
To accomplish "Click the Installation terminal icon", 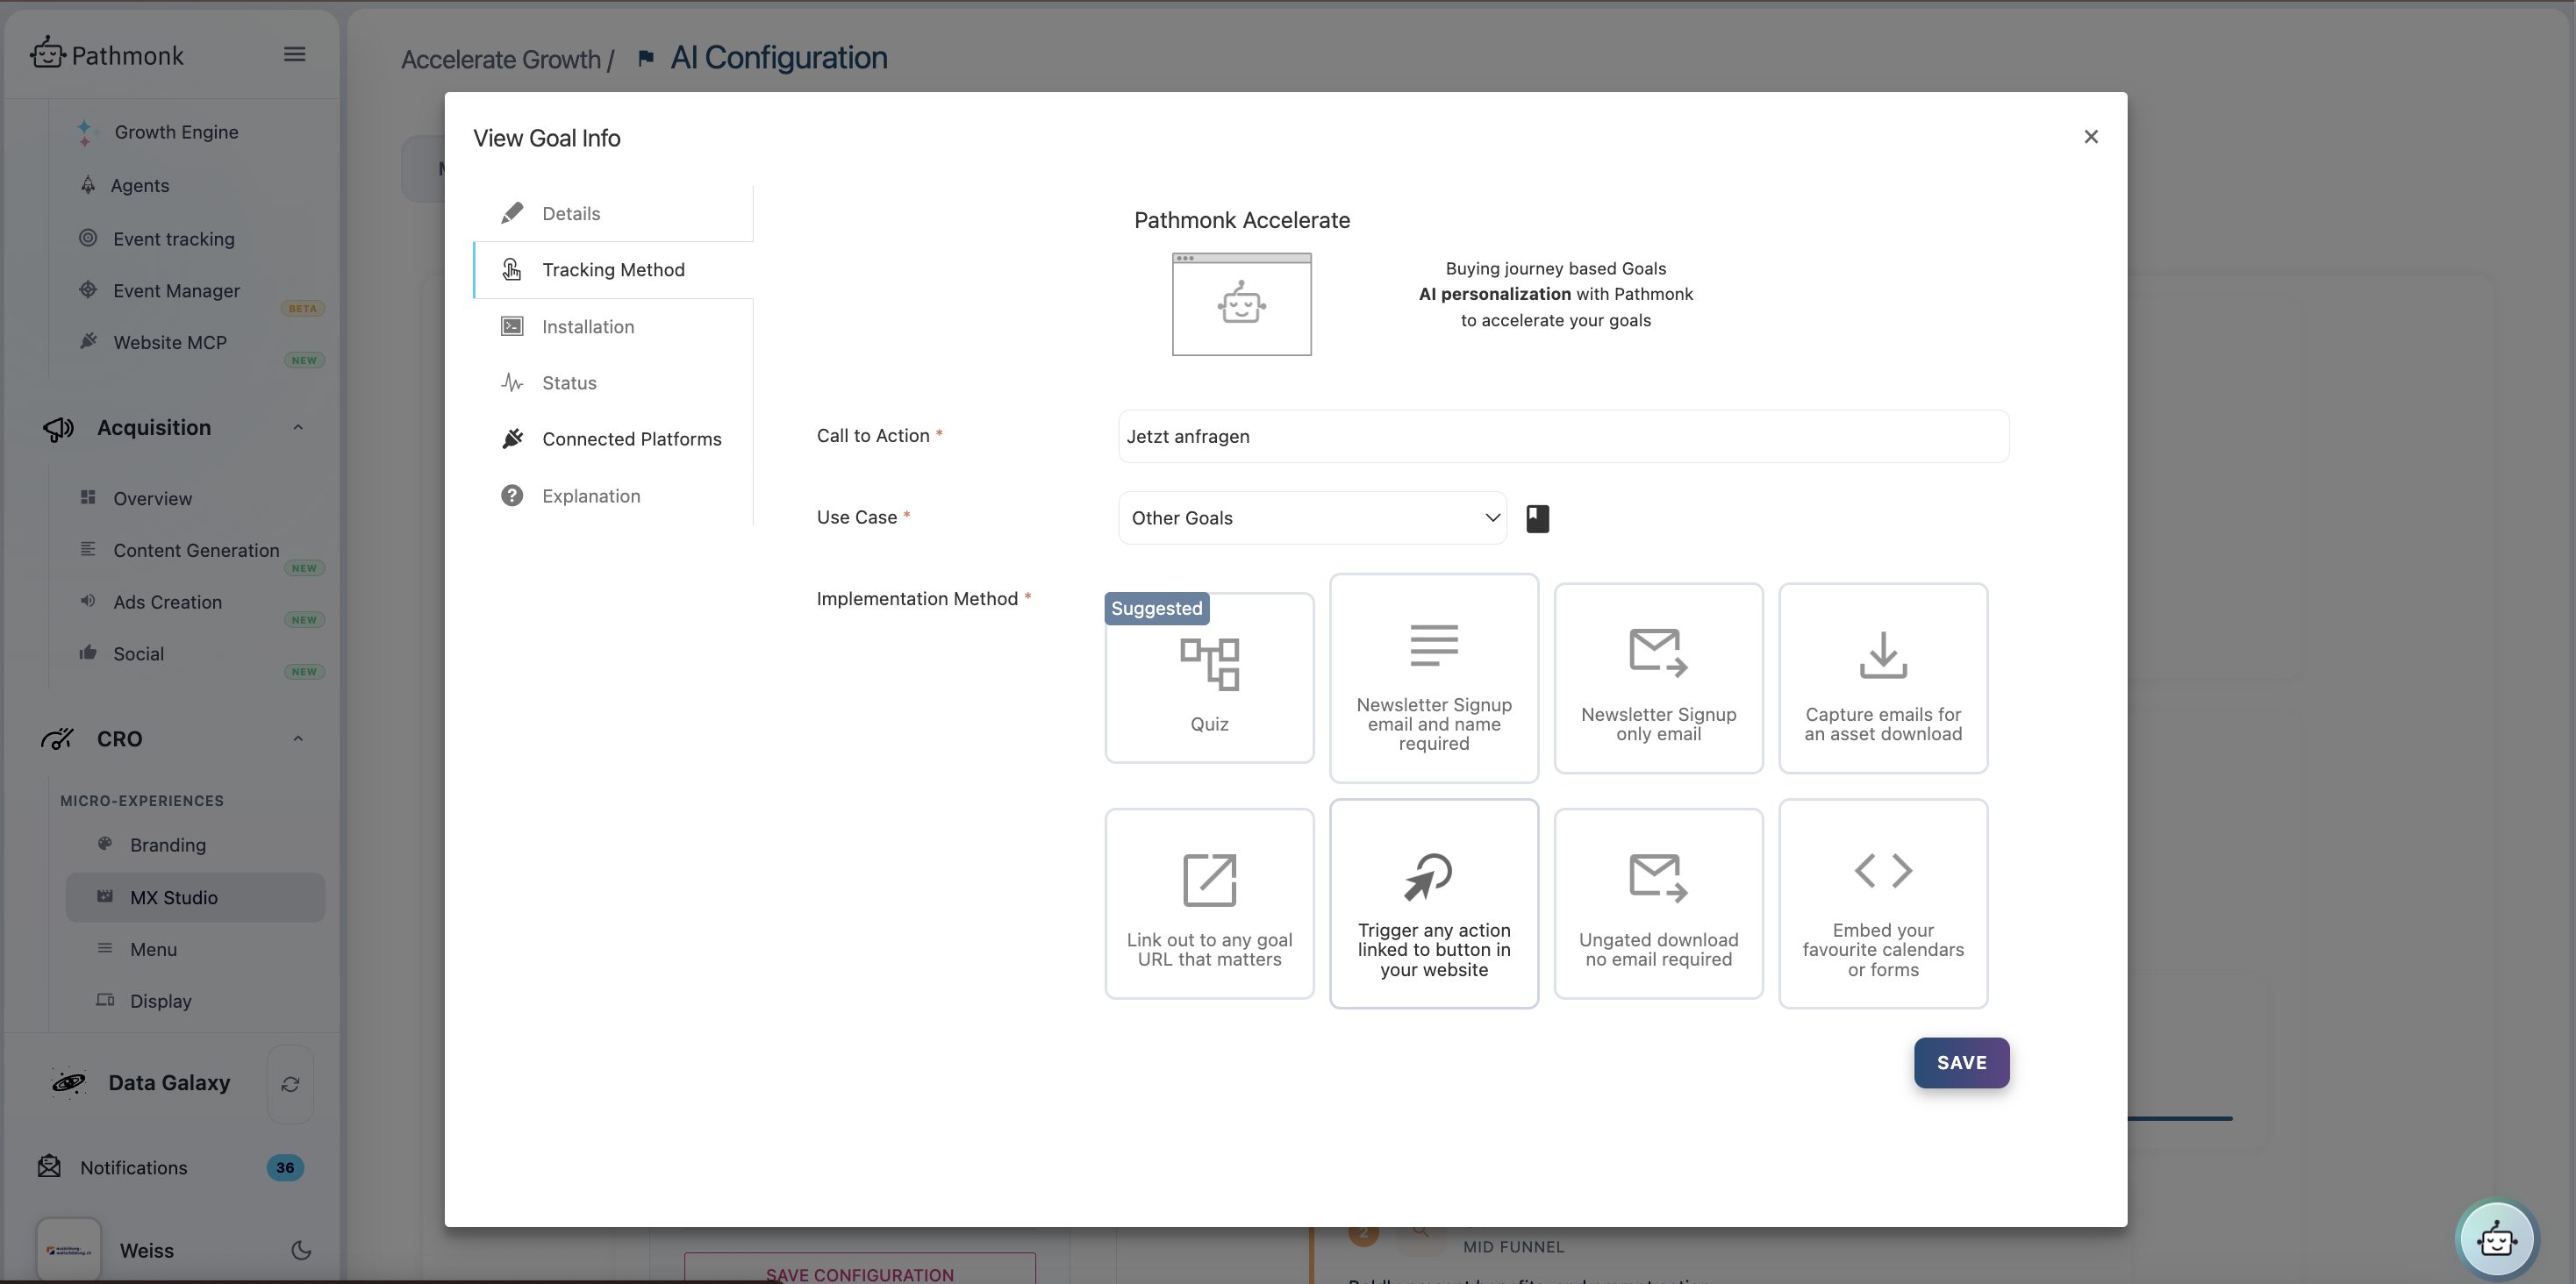I will 512,326.
